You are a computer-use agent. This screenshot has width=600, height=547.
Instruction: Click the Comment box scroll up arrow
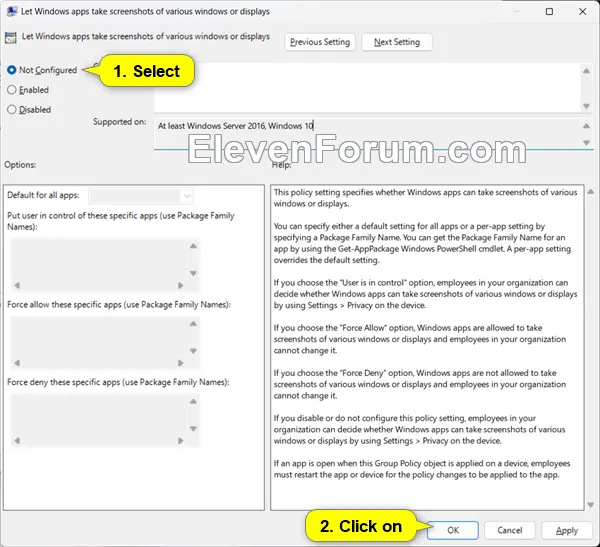click(x=586, y=71)
